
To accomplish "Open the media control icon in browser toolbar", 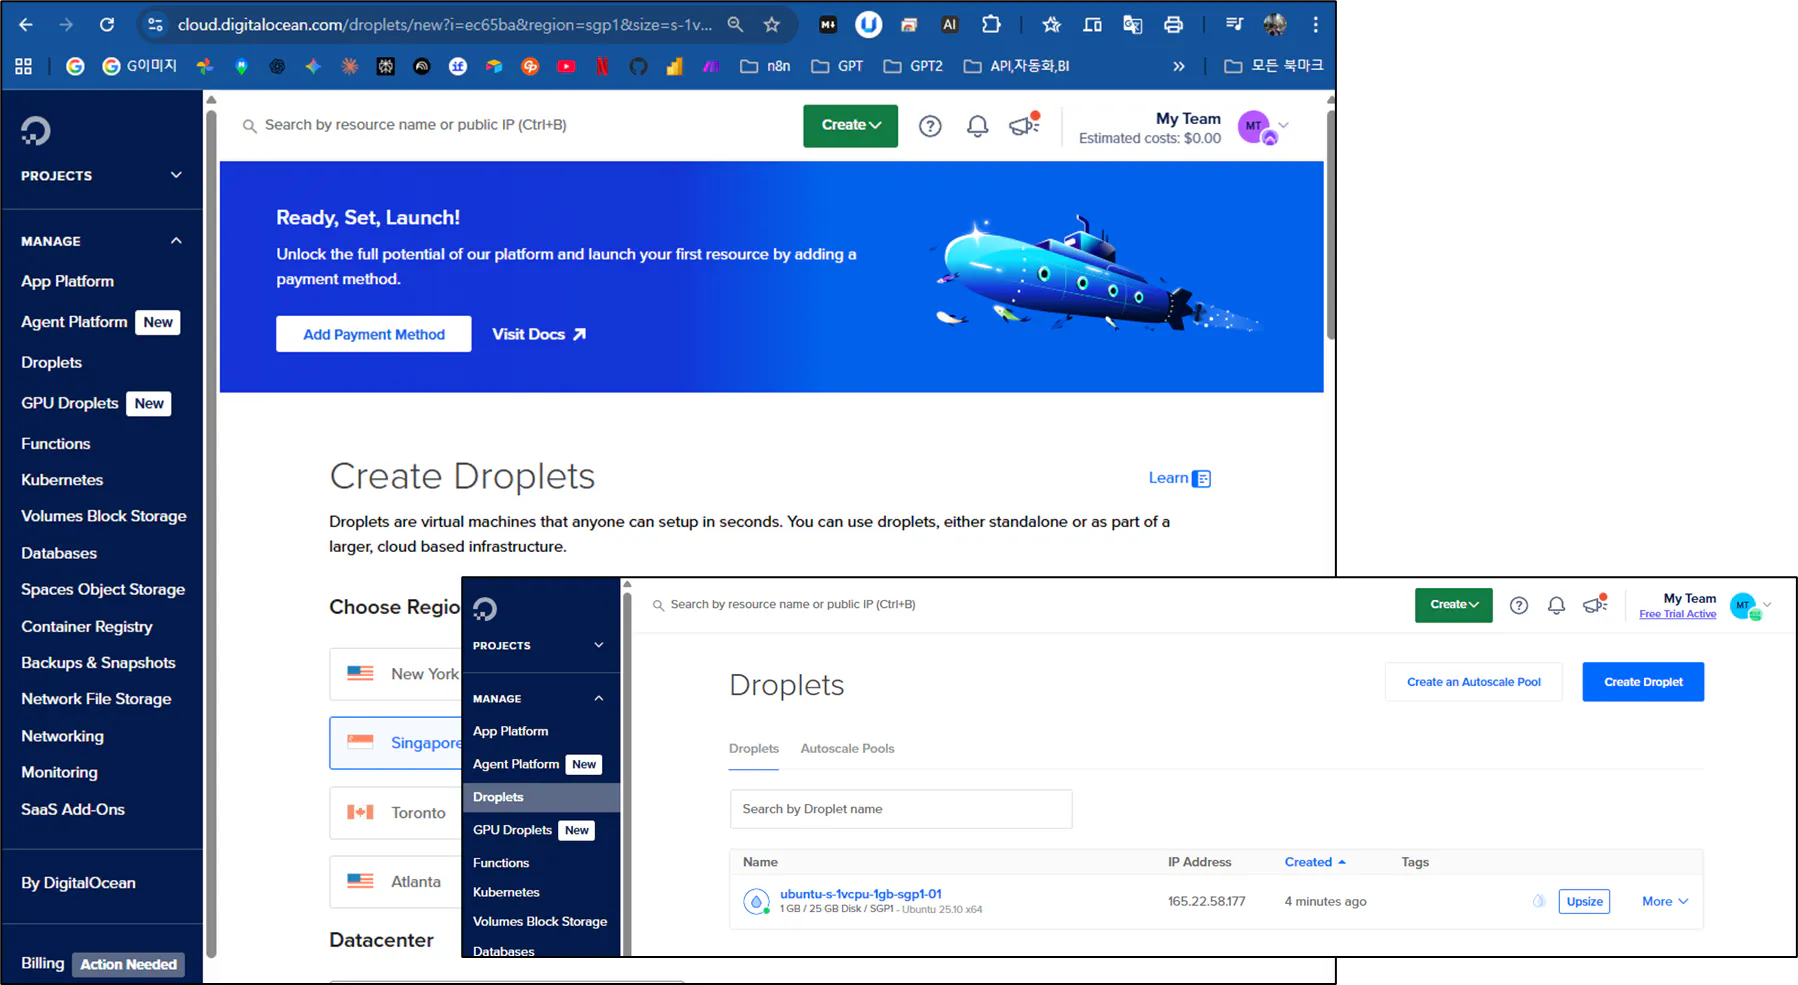I will (x=1234, y=25).
